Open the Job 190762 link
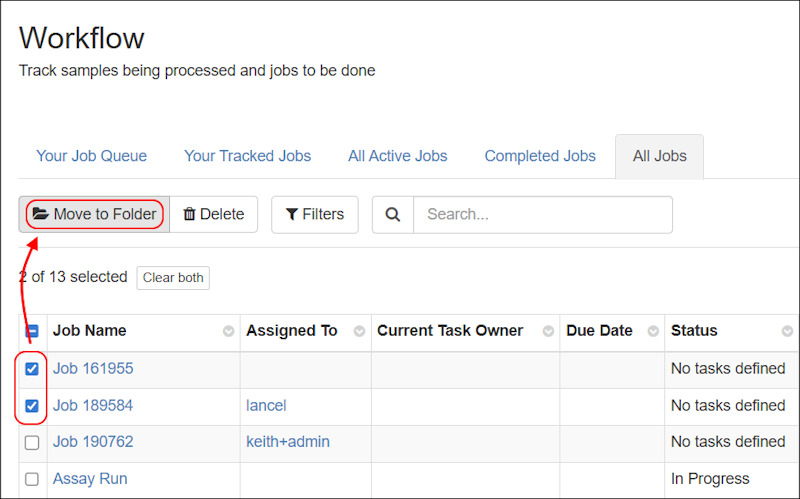The image size is (800, 499). (x=93, y=442)
